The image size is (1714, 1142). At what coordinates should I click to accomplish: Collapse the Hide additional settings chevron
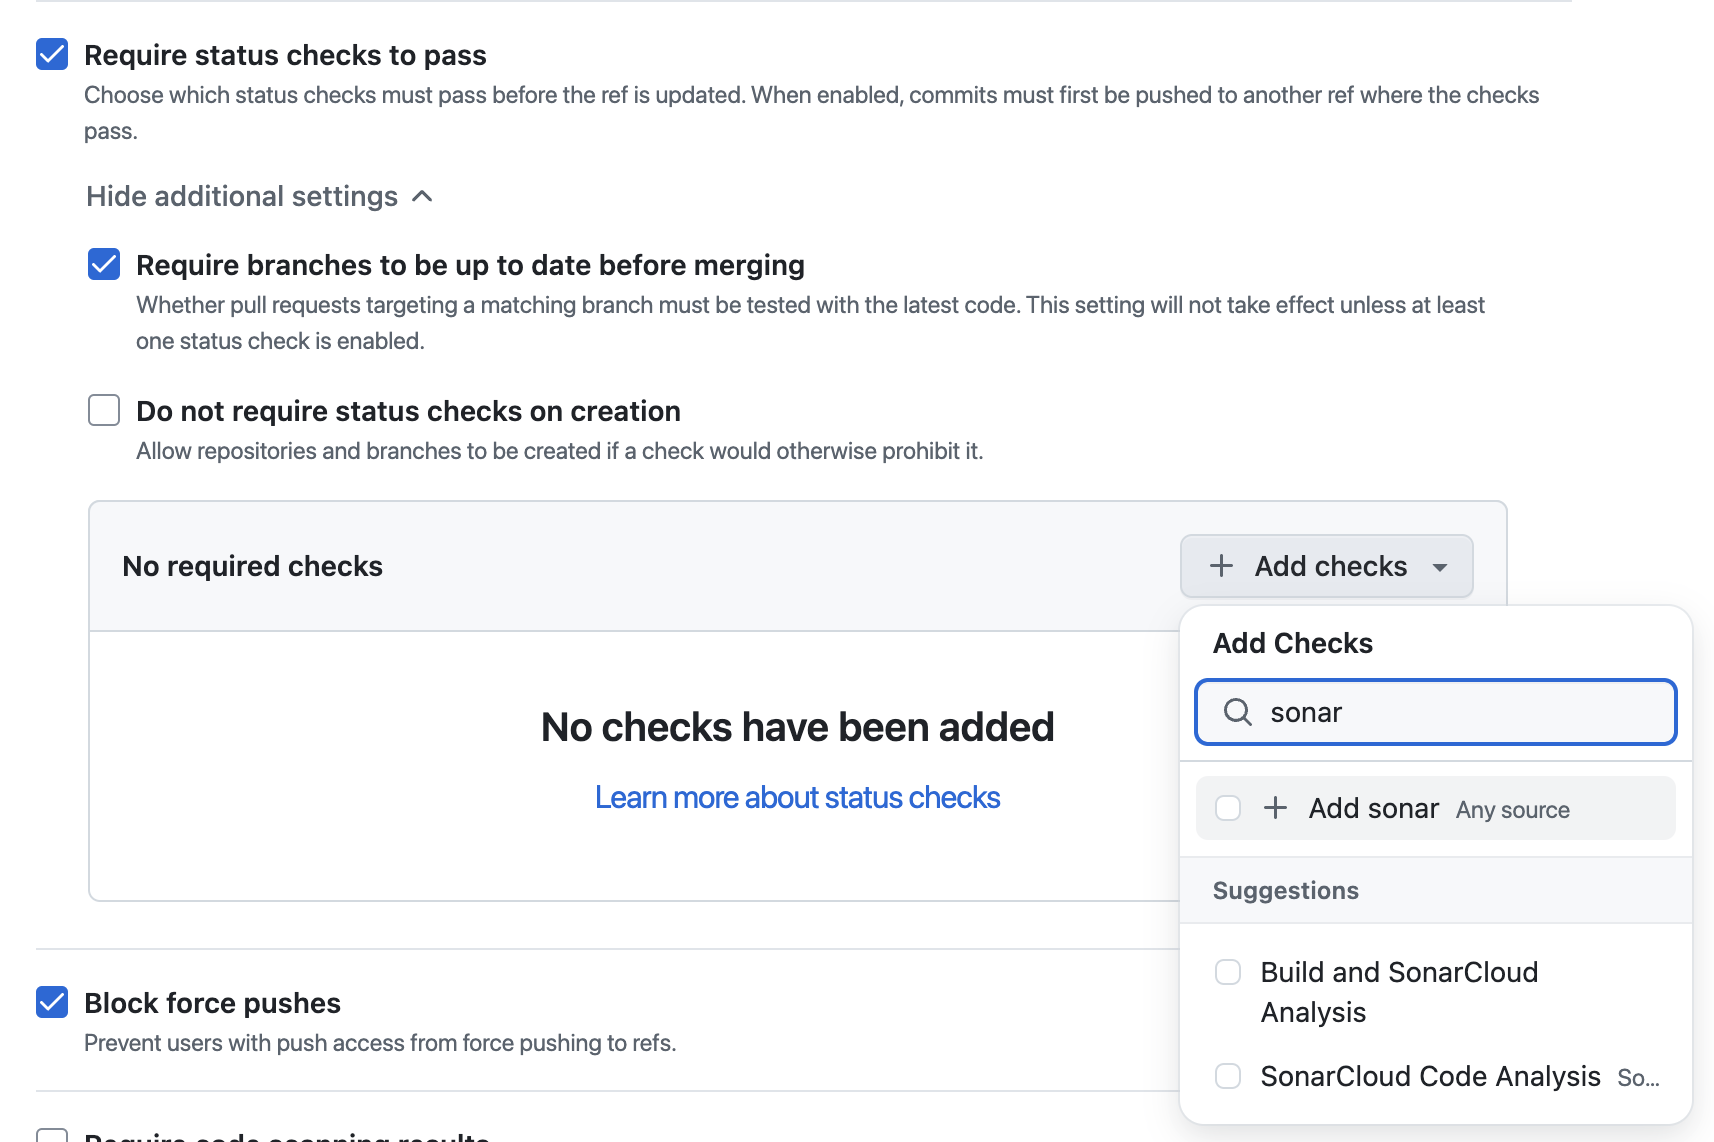[x=423, y=196]
